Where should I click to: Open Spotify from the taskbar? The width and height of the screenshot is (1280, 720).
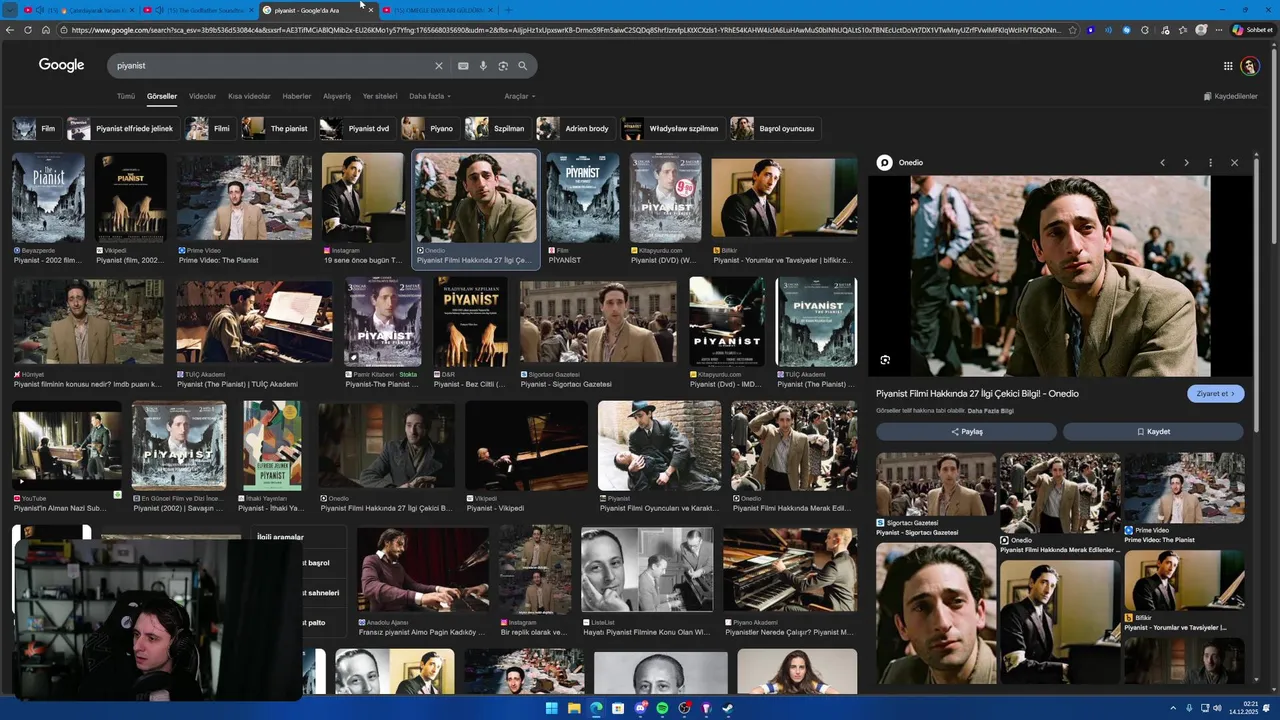coord(662,709)
